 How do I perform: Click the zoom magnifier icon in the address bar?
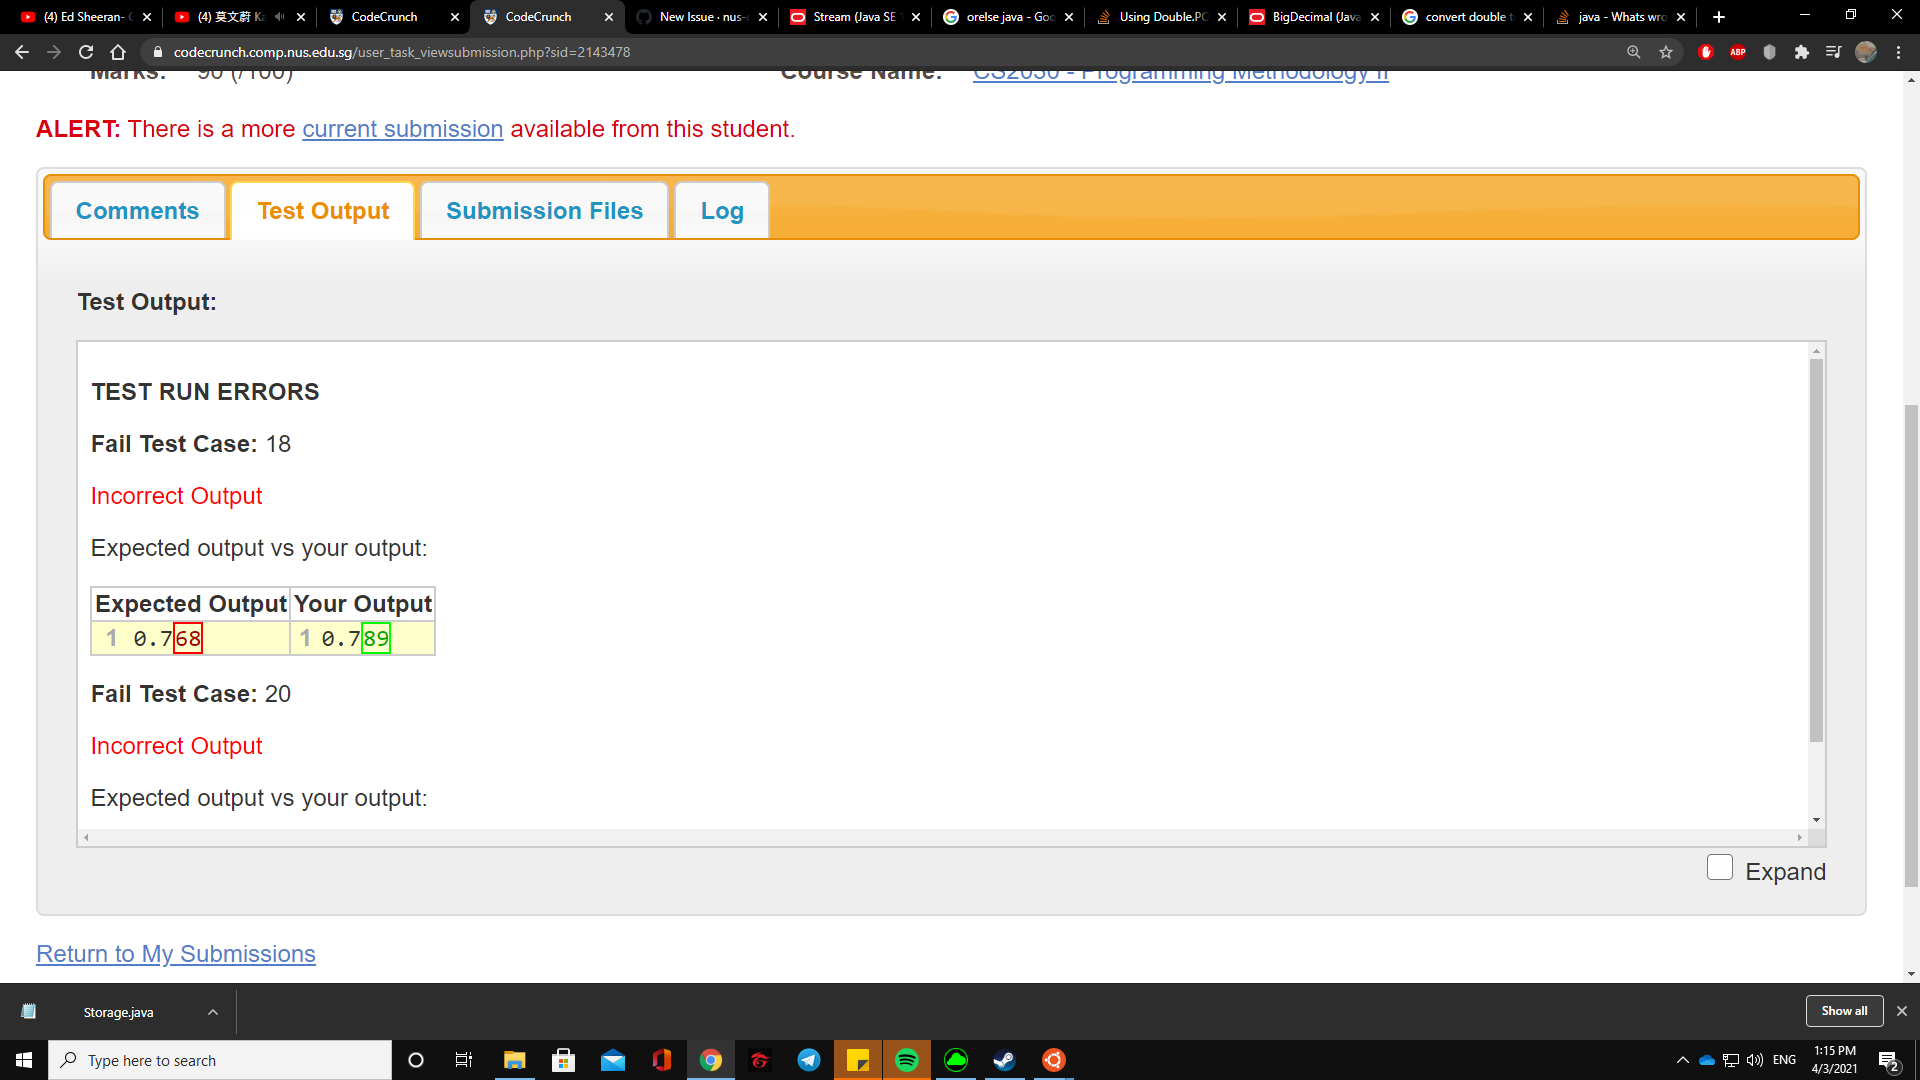pos(1634,52)
